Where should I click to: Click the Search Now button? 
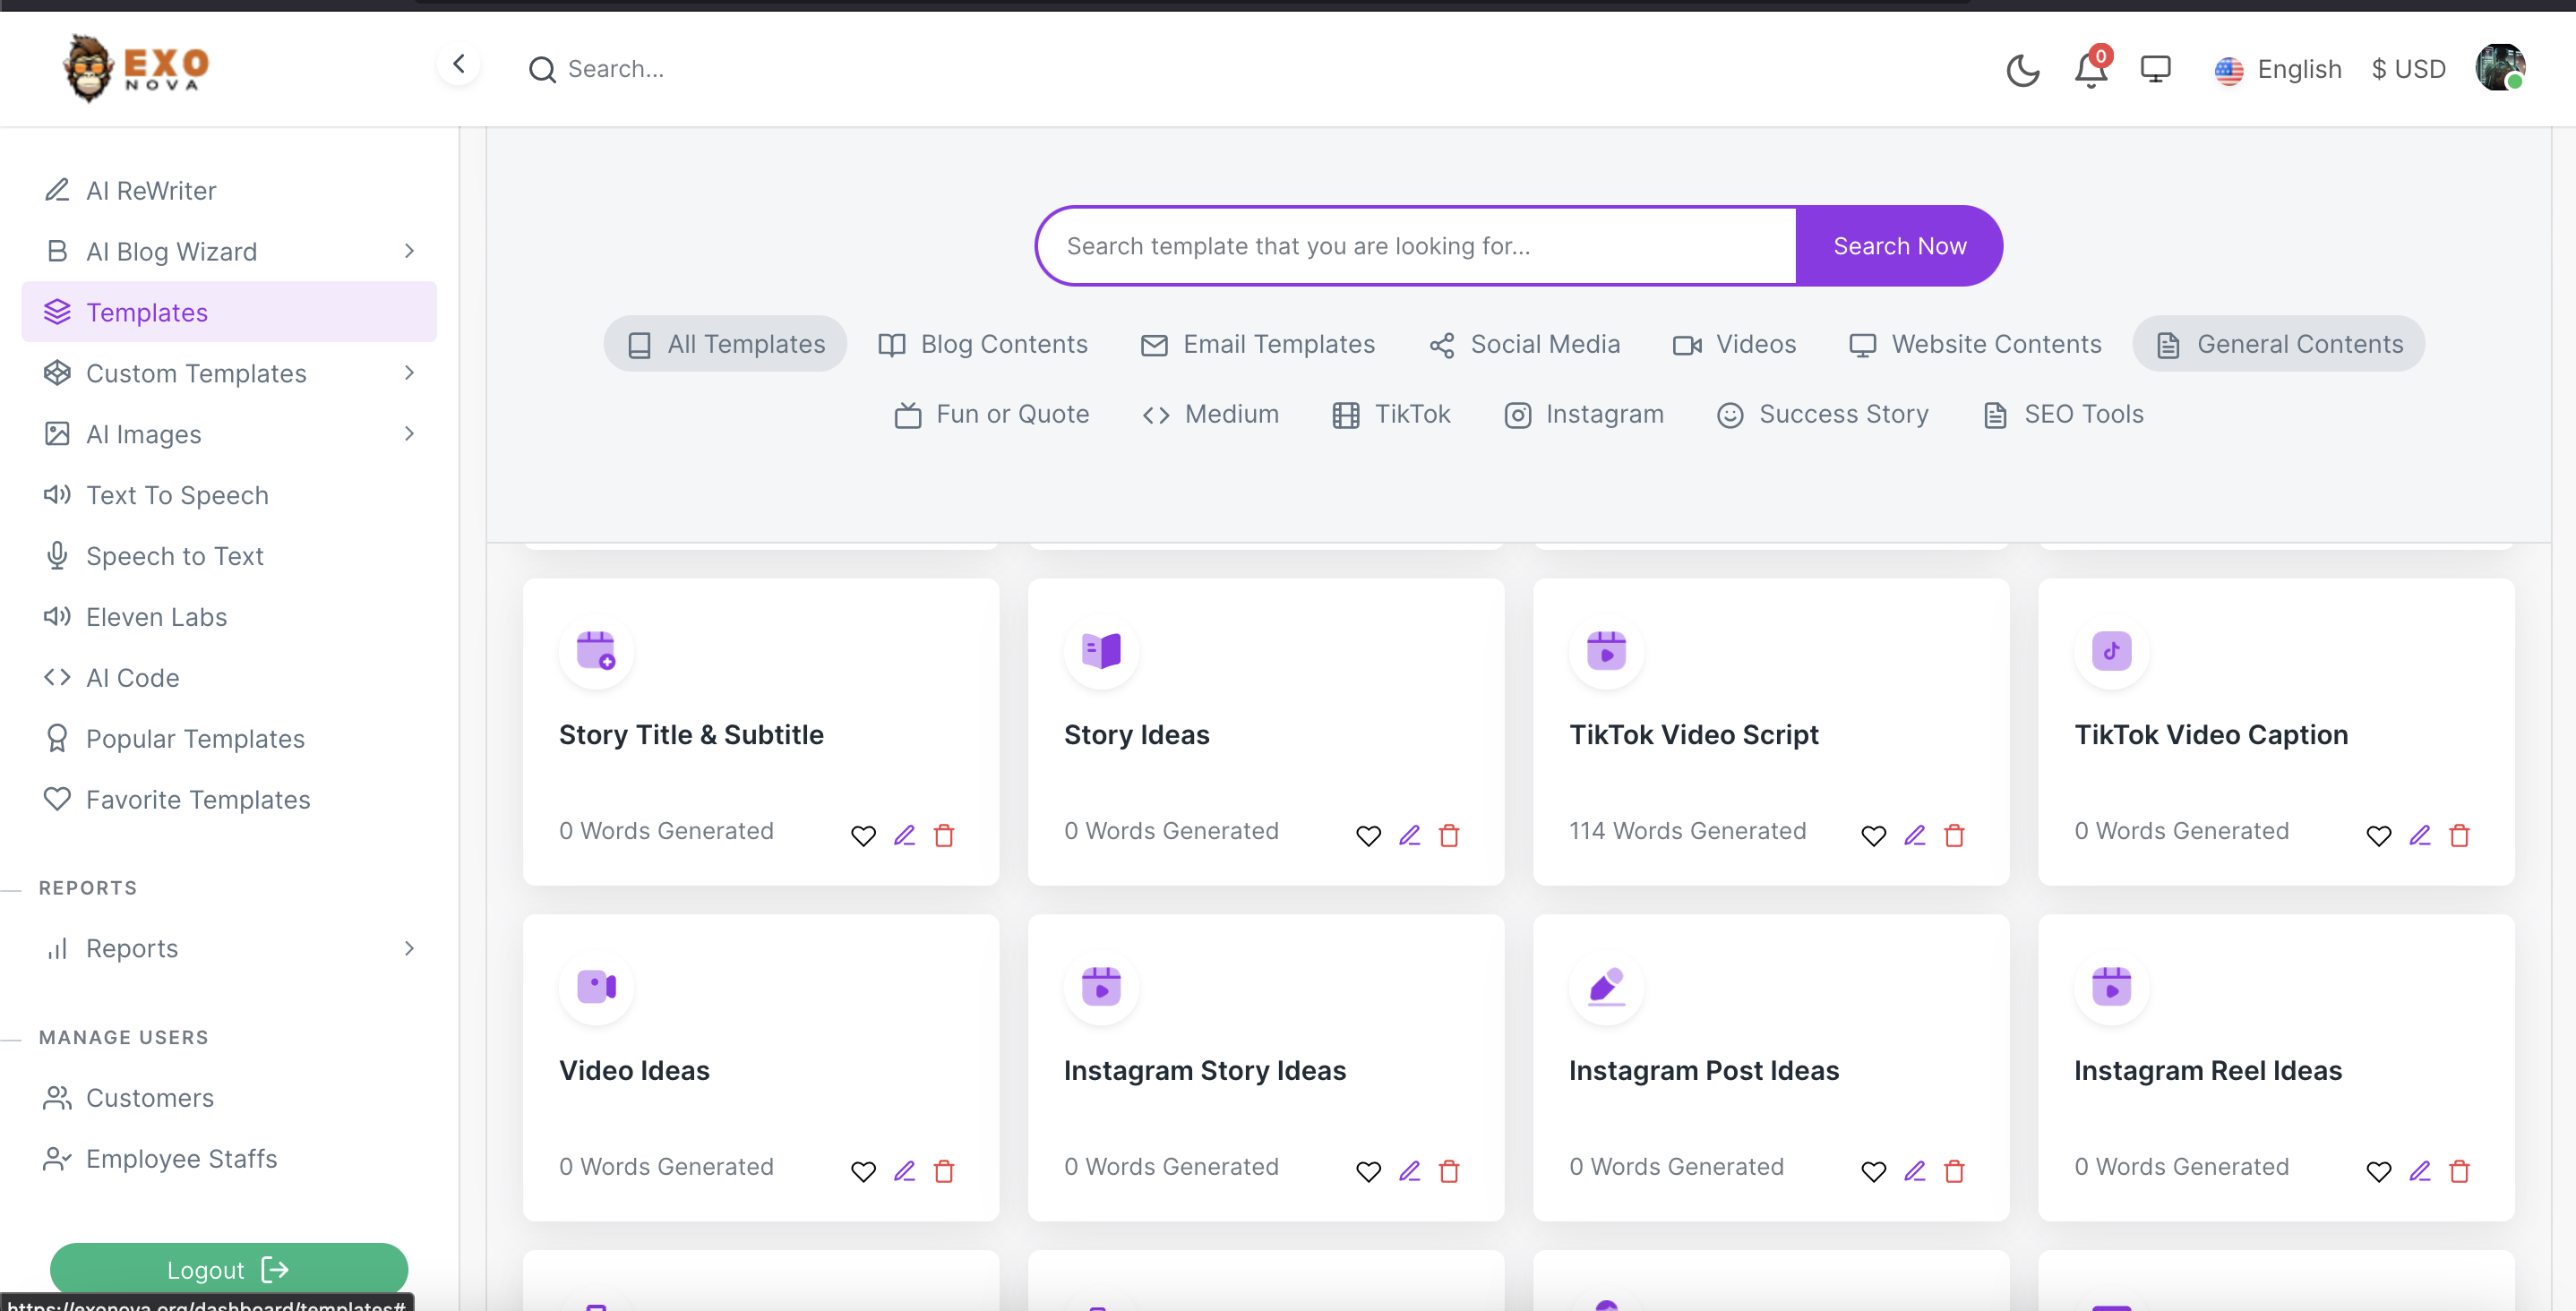[x=1899, y=246]
